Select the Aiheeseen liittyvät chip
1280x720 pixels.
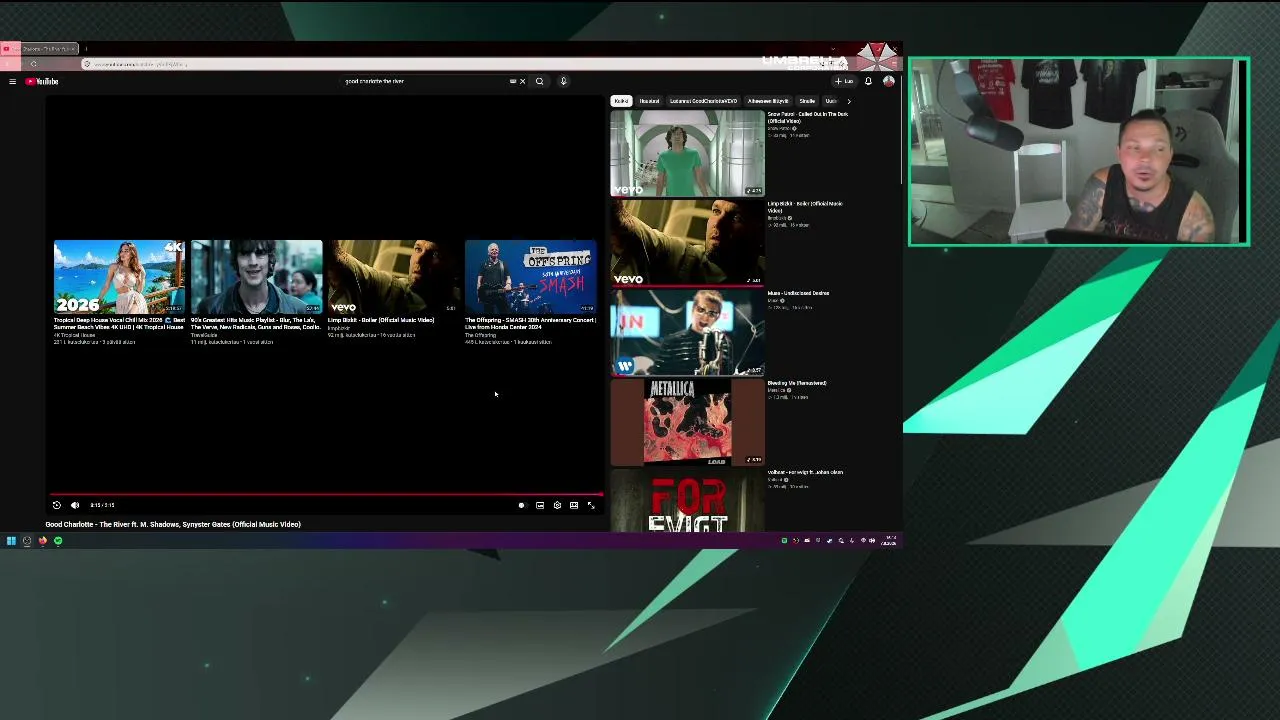[x=768, y=101]
